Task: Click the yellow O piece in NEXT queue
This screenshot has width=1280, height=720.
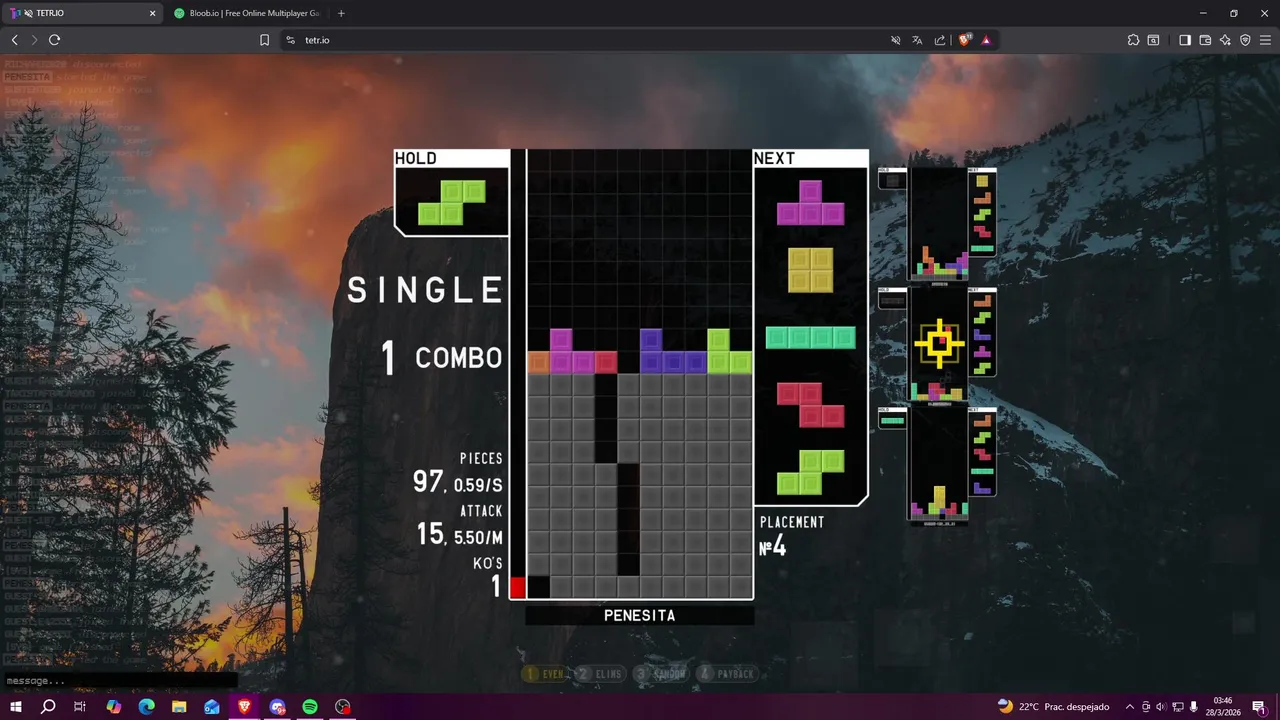Action: click(811, 270)
